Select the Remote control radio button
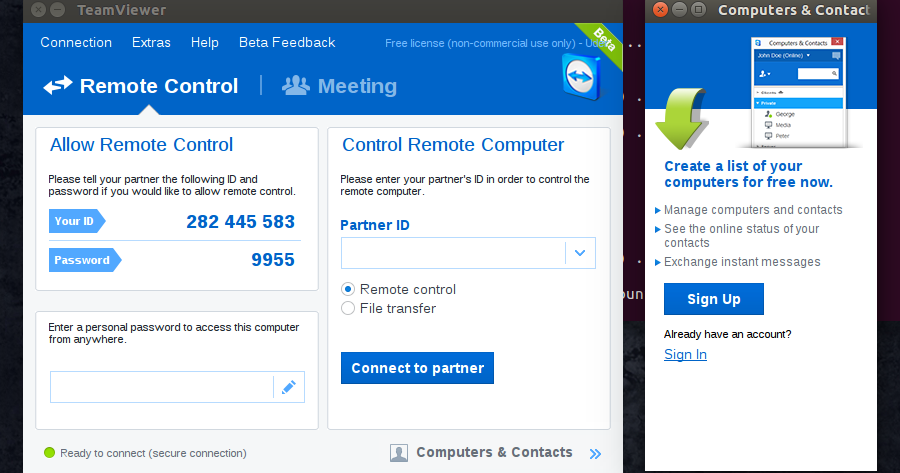 tap(348, 289)
